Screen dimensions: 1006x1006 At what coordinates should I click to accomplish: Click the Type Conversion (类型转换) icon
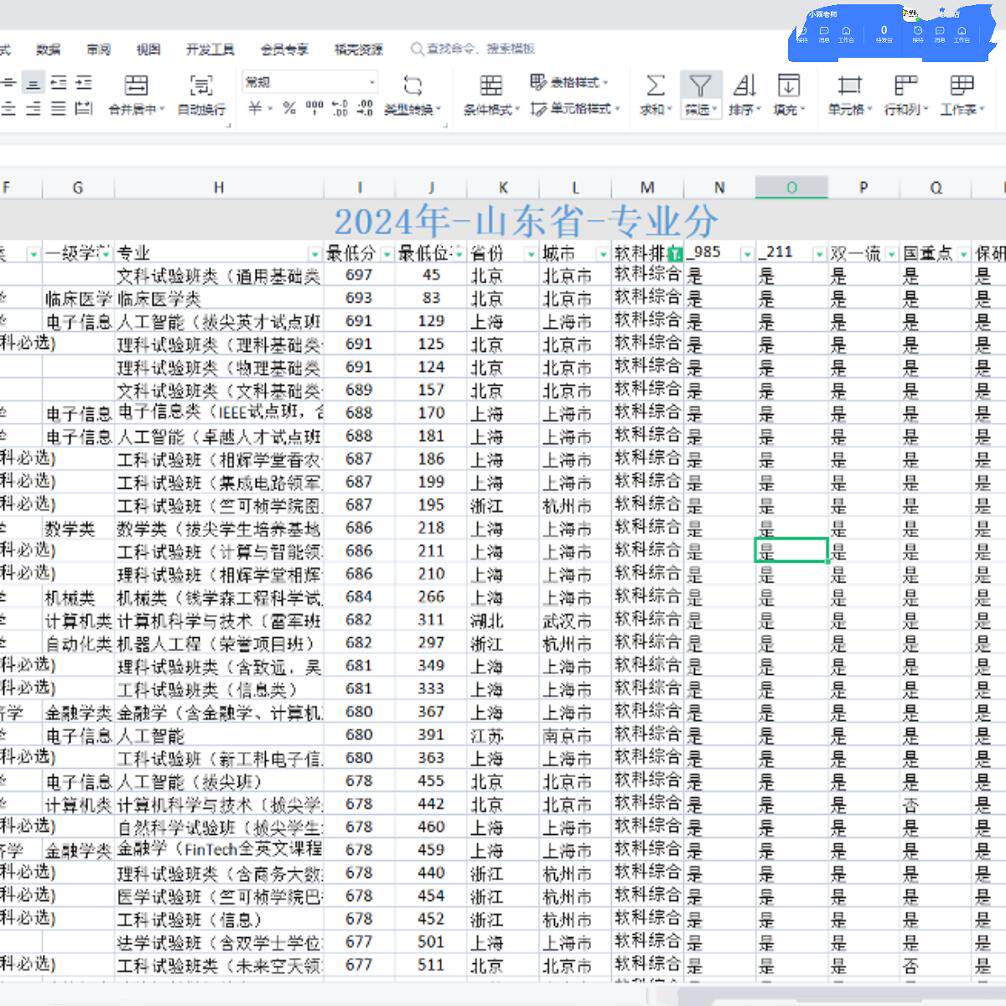point(413,85)
